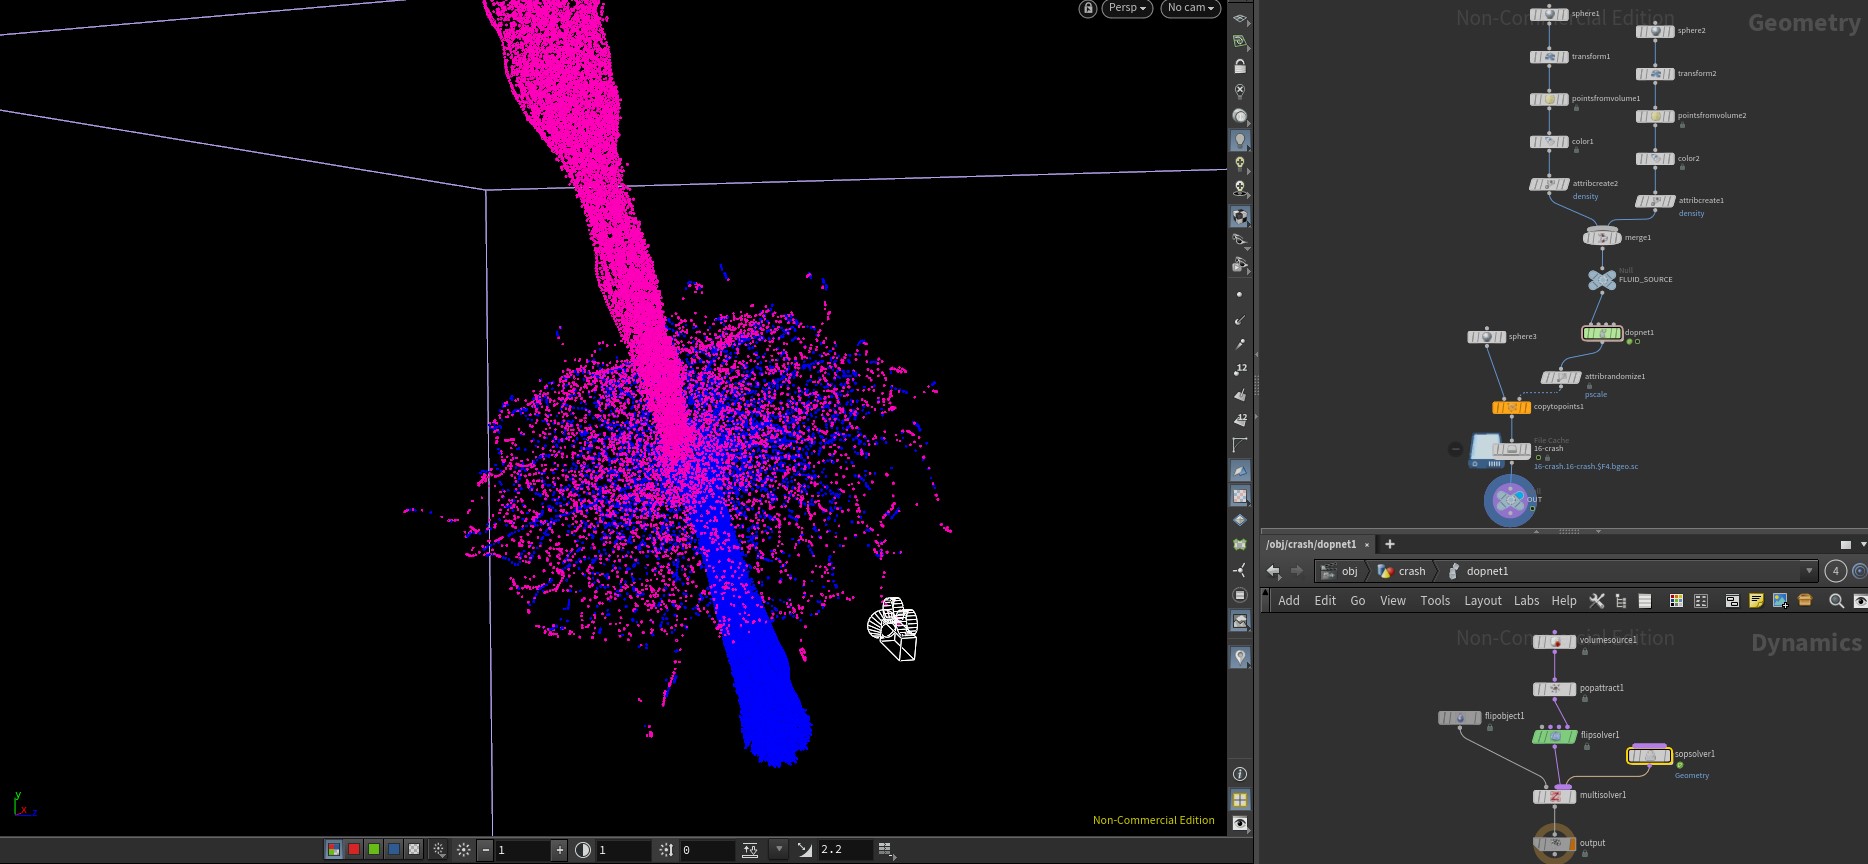Toggle the red channel display button

tap(353, 850)
